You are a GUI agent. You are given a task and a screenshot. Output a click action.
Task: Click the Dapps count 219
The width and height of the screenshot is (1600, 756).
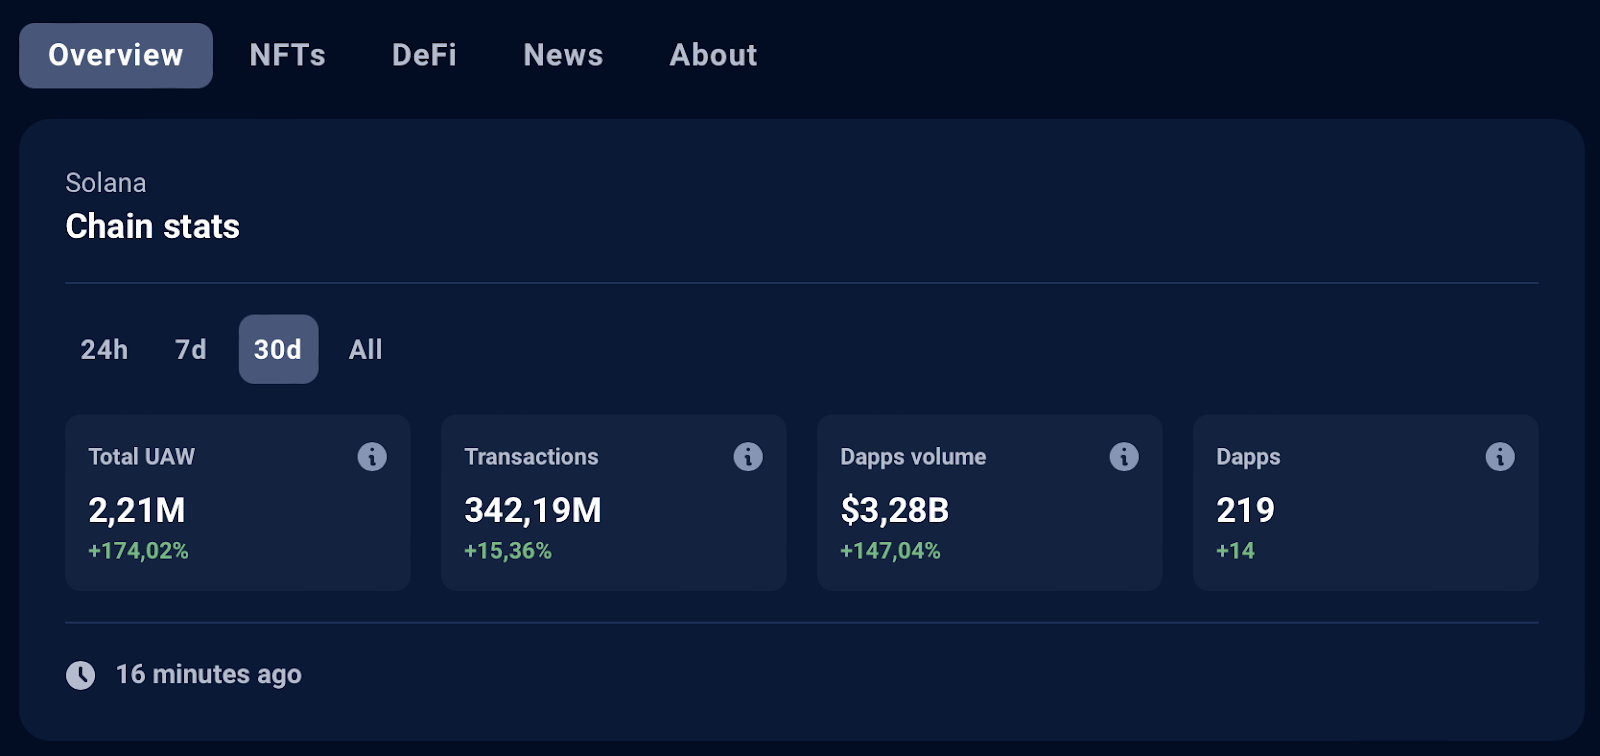(1246, 510)
